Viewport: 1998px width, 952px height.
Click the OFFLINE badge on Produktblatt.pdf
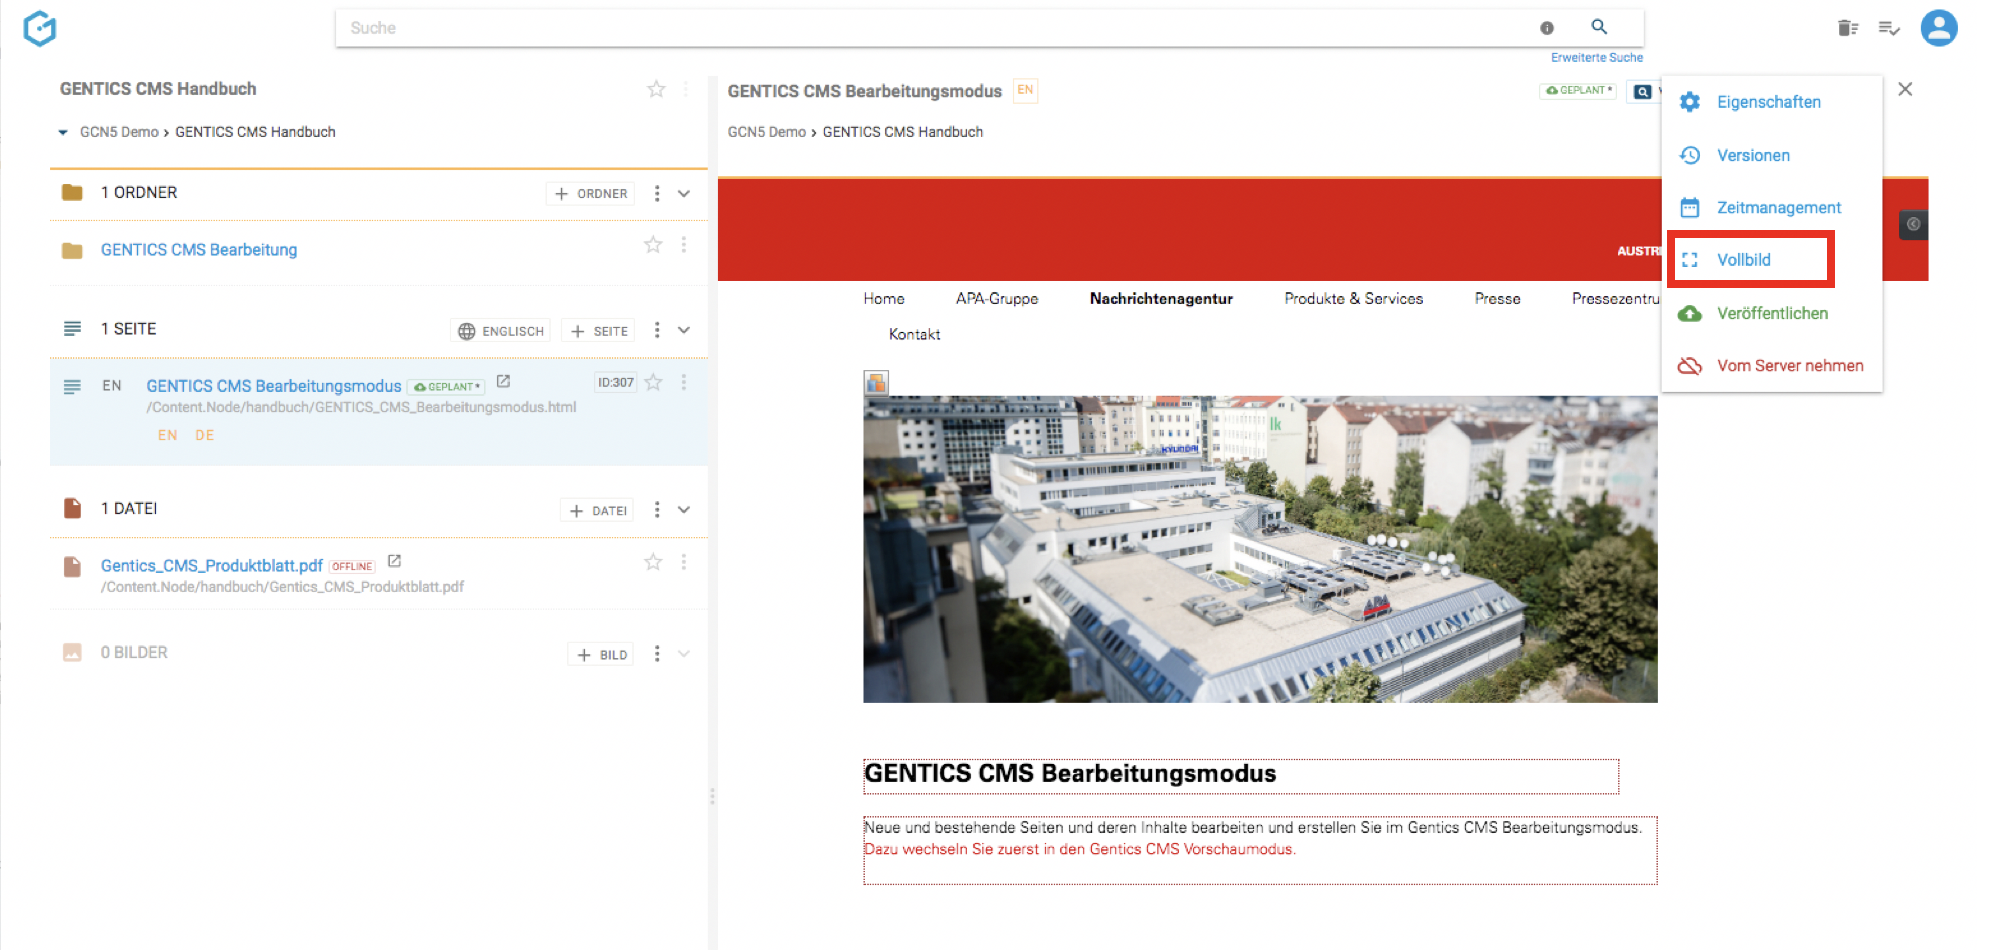click(x=352, y=566)
